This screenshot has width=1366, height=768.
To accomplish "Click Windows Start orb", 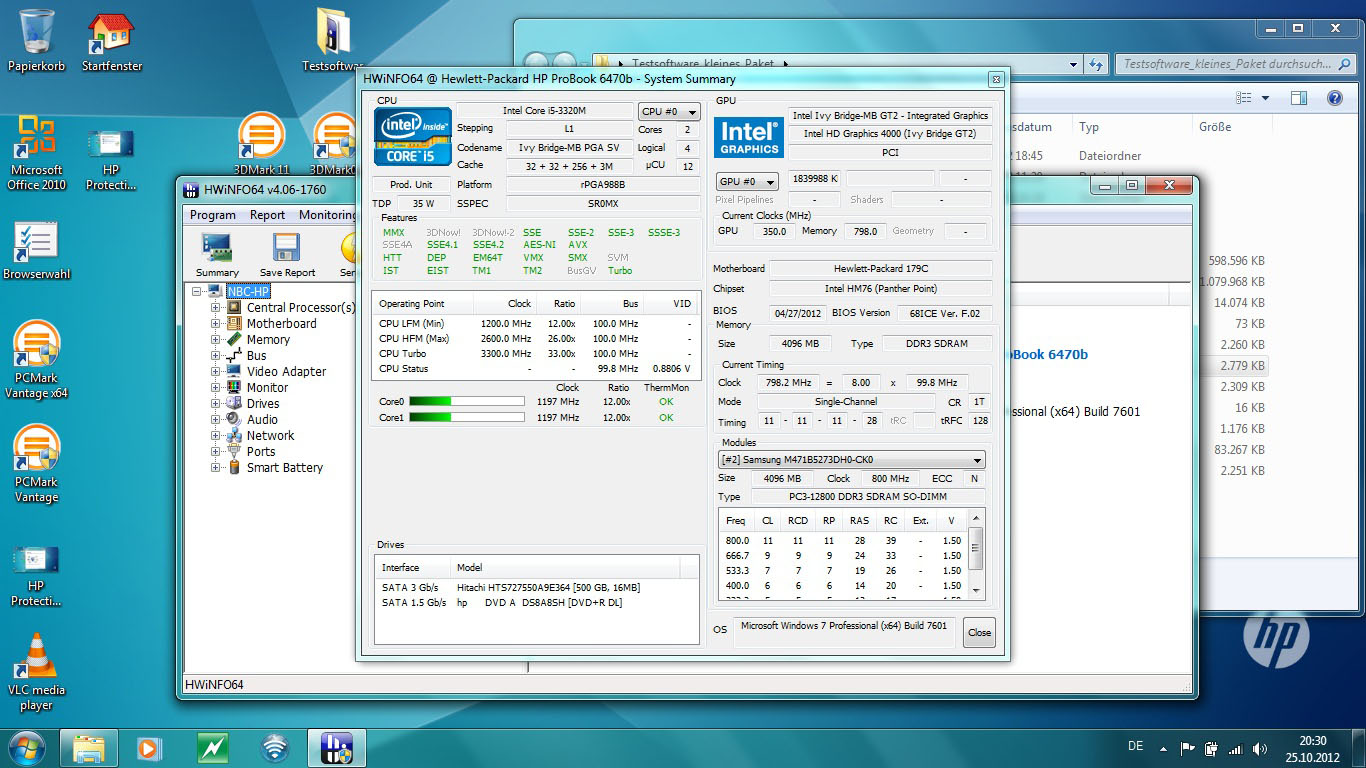I will click(x=27, y=747).
